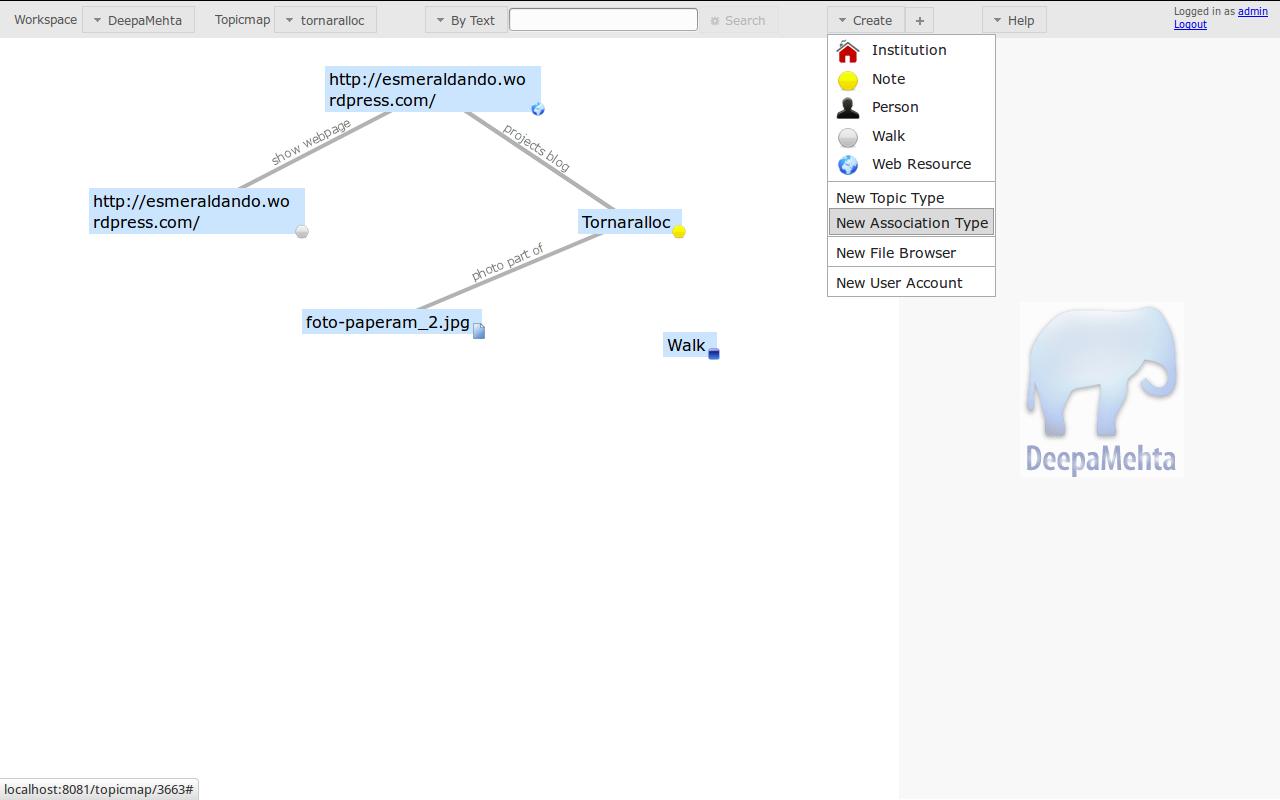The width and height of the screenshot is (1280, 800).
Task: Open the Help dropdown menu
Action: [1014, 20]
